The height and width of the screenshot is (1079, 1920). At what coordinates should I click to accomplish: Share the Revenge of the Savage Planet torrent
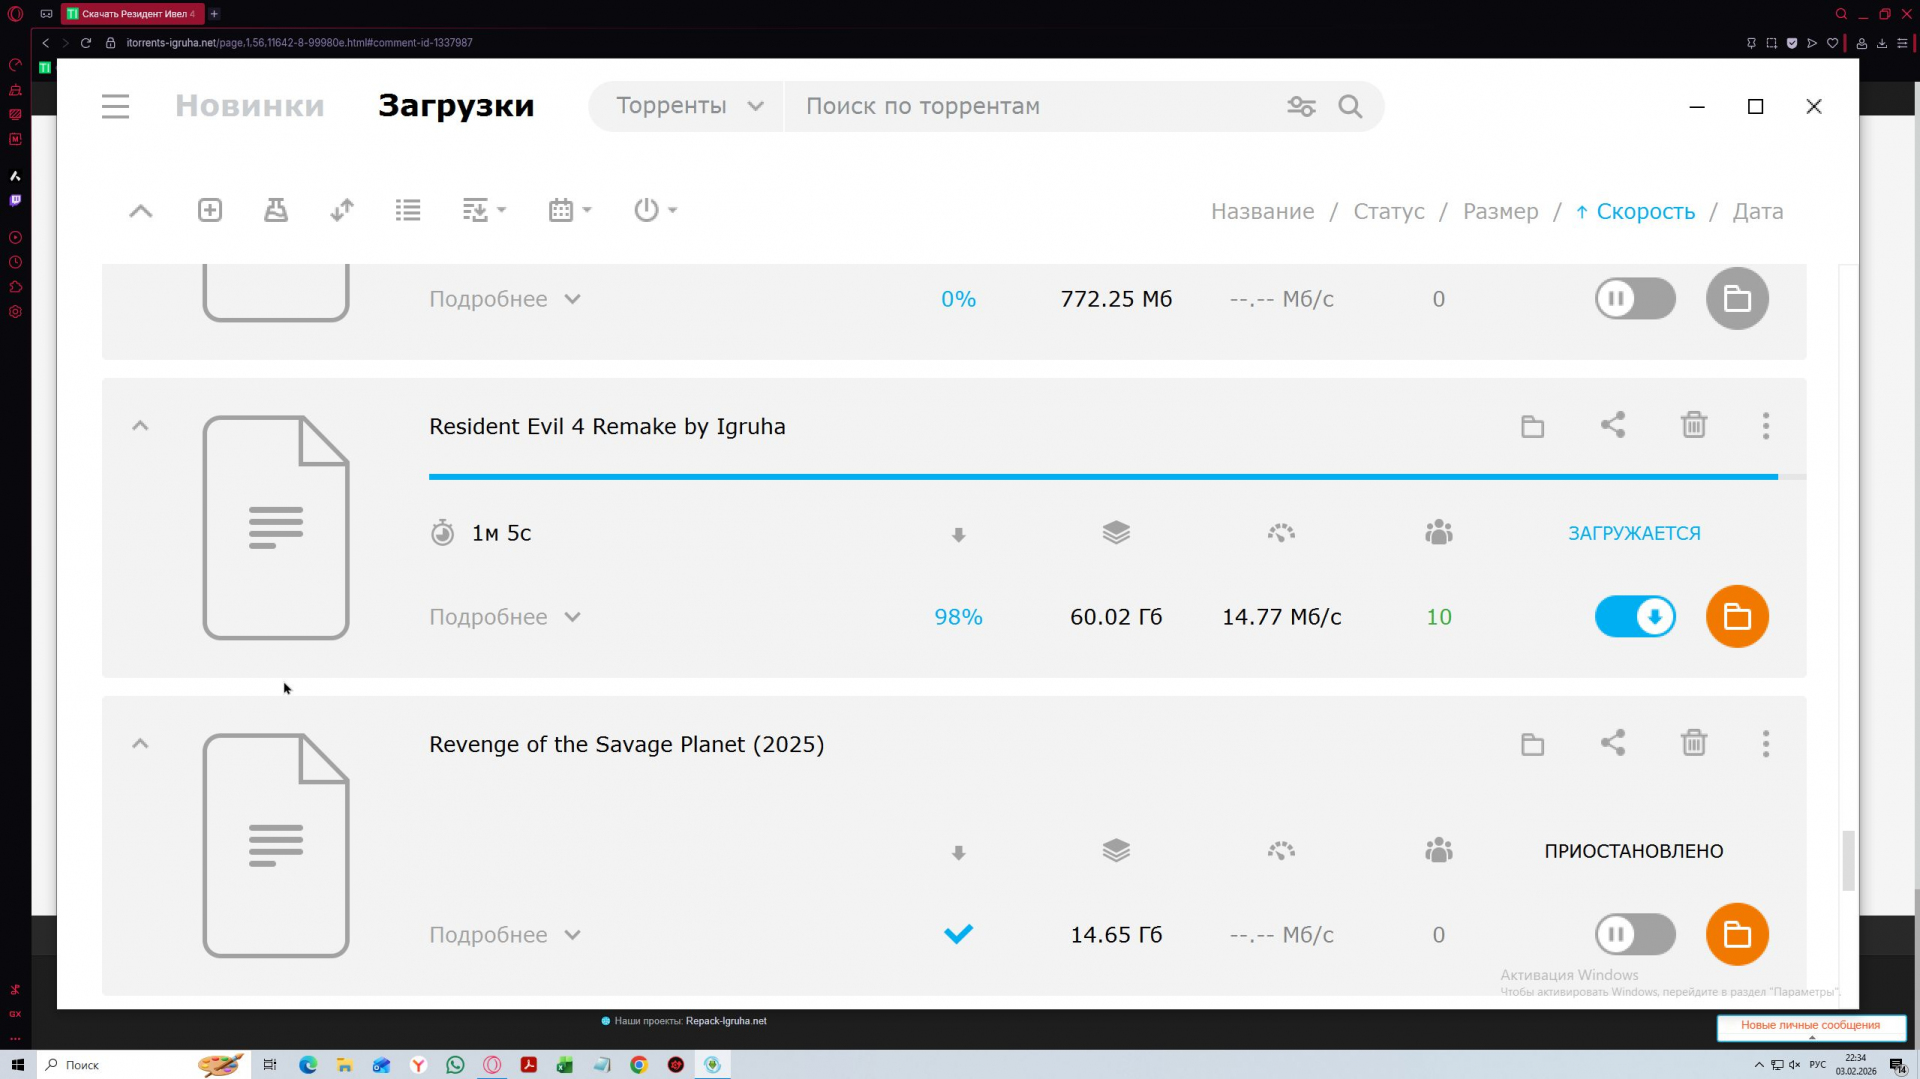click(1612, 743)
